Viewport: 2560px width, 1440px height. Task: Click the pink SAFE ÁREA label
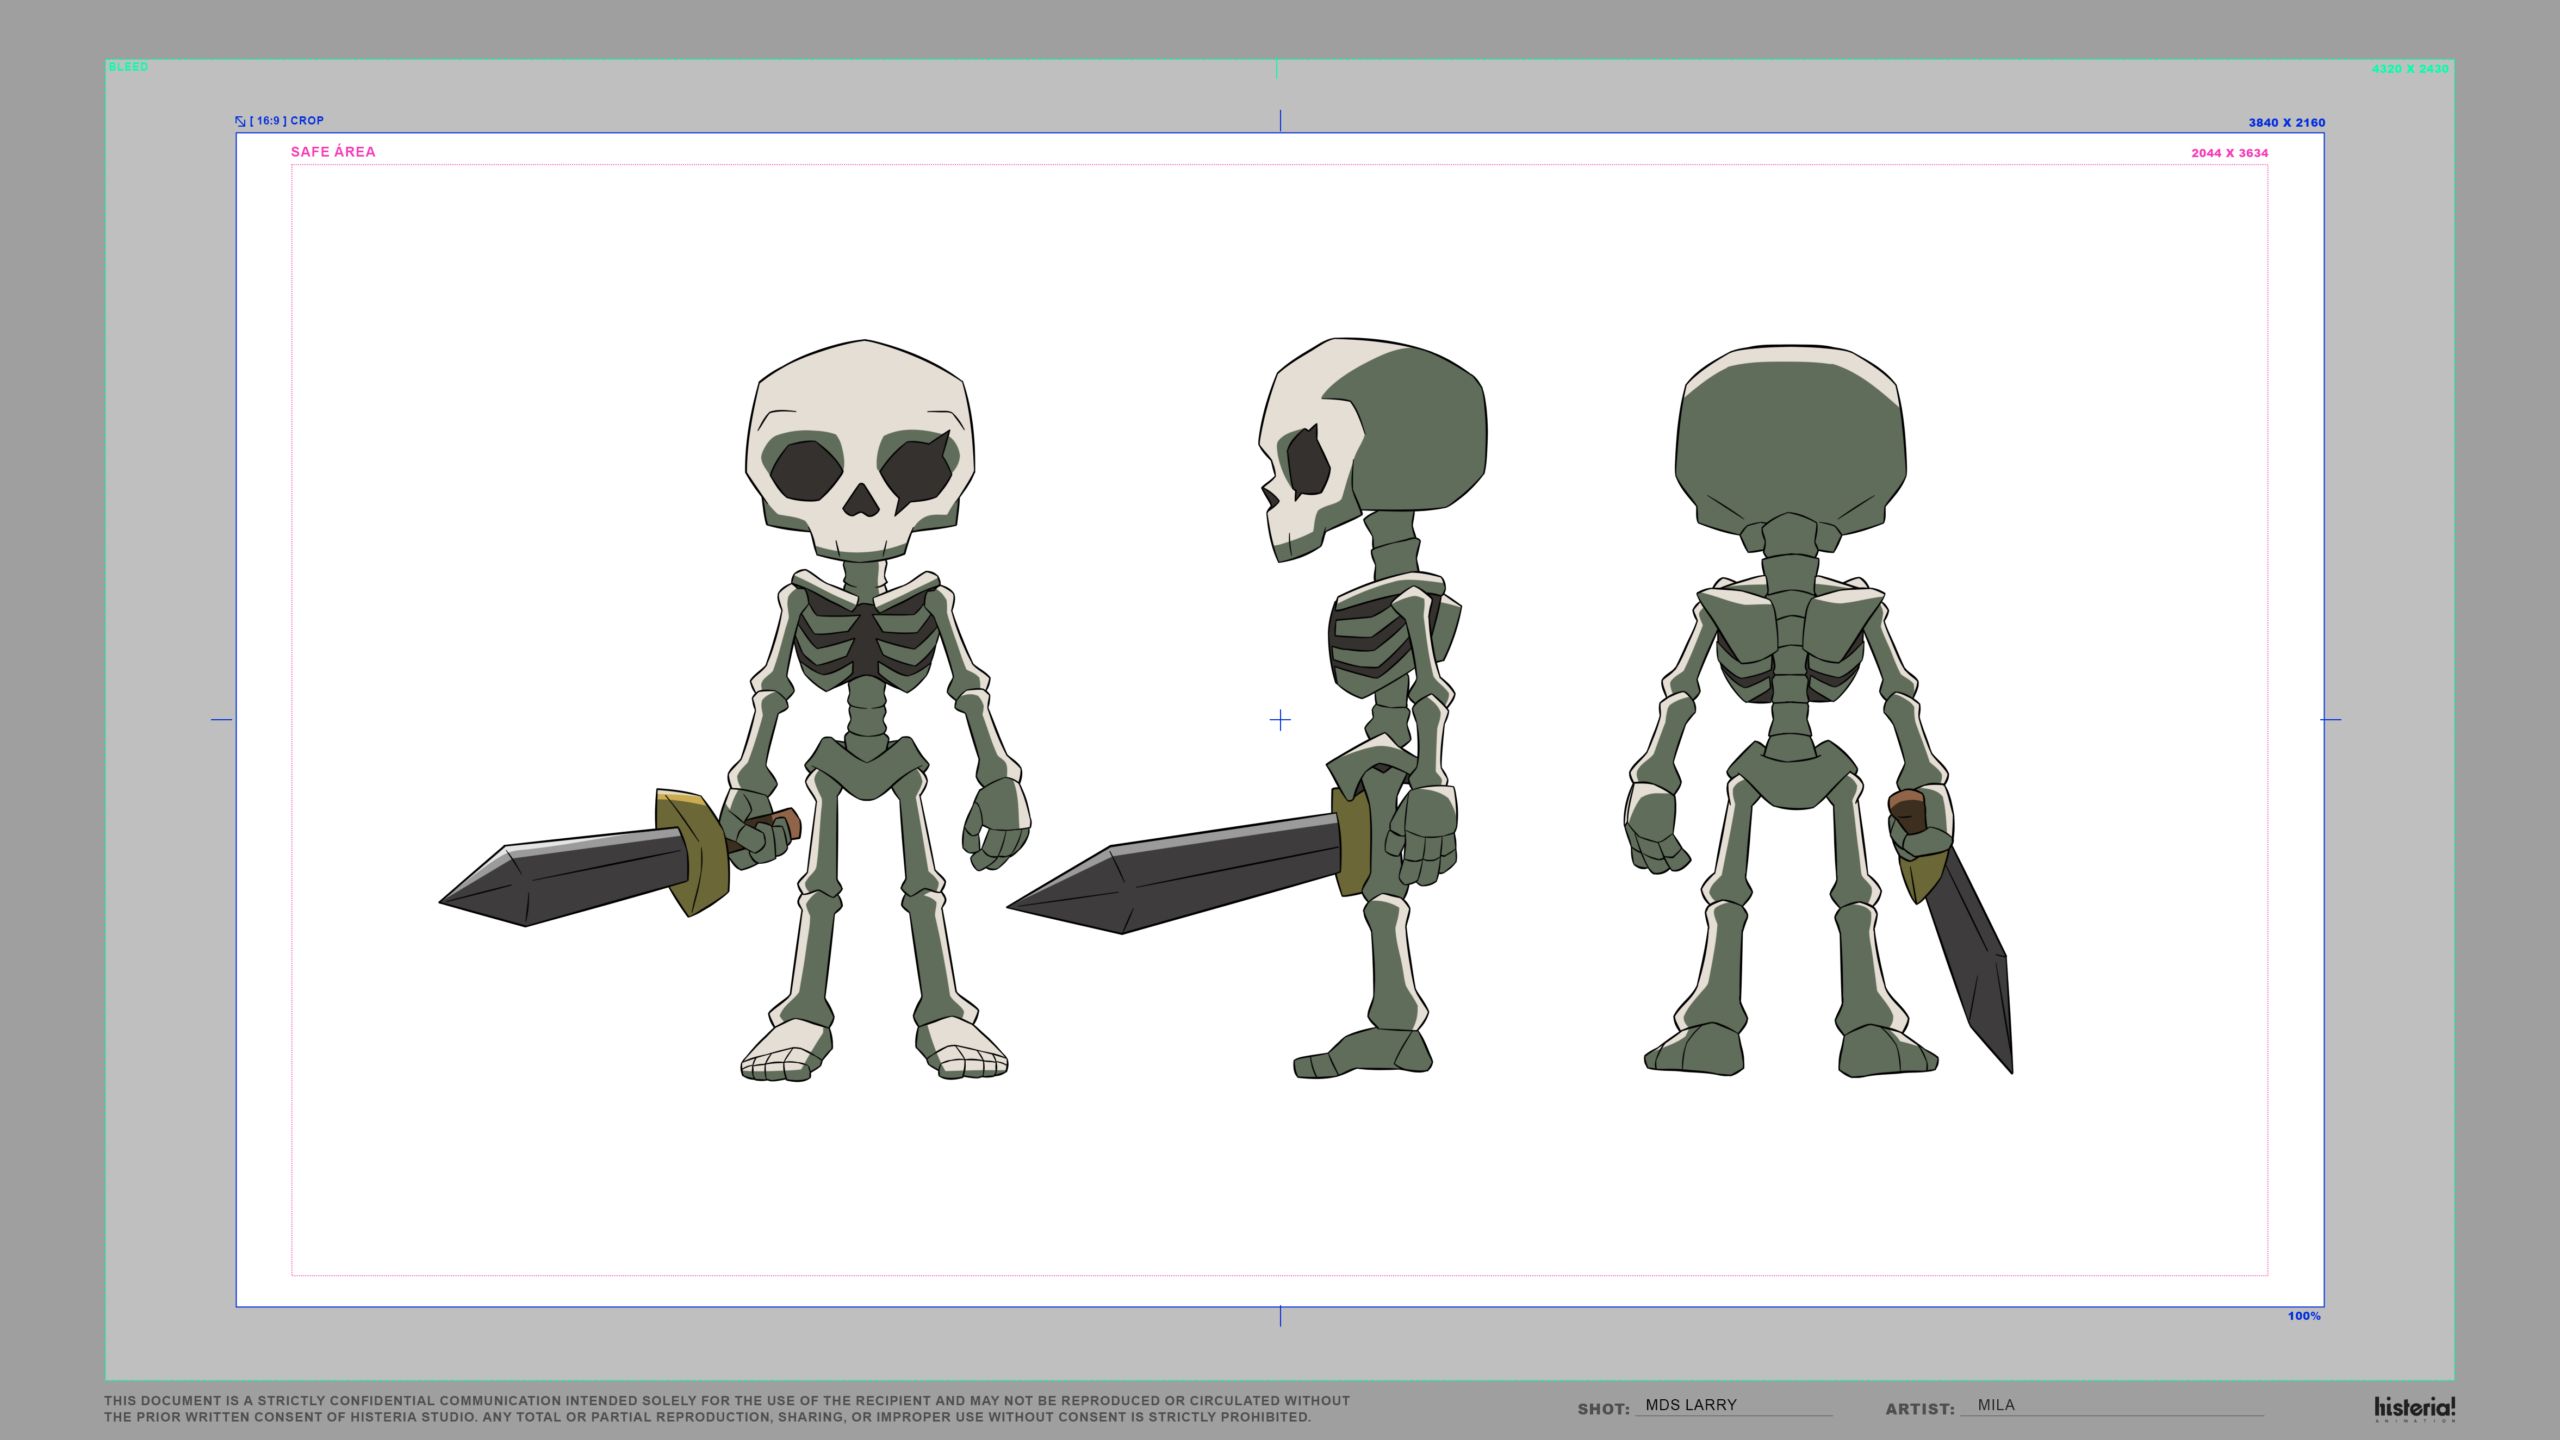(x=333, y=152)
